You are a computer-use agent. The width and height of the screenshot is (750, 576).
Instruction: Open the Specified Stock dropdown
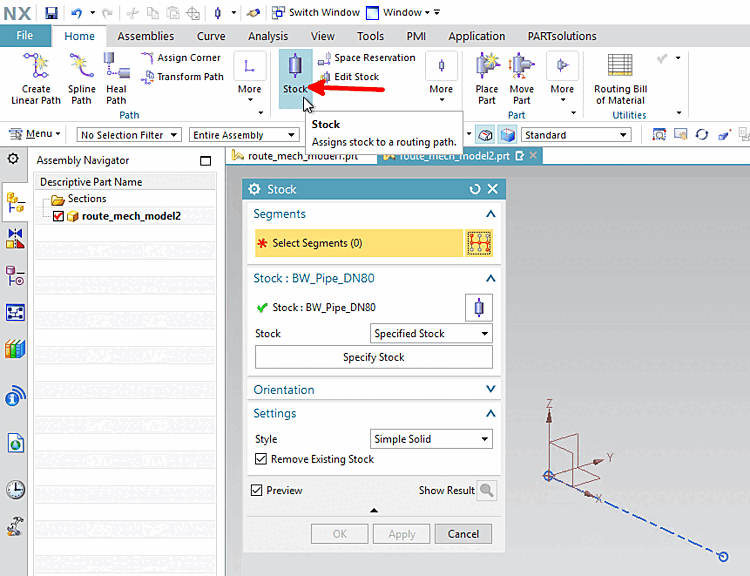[431, 334]
